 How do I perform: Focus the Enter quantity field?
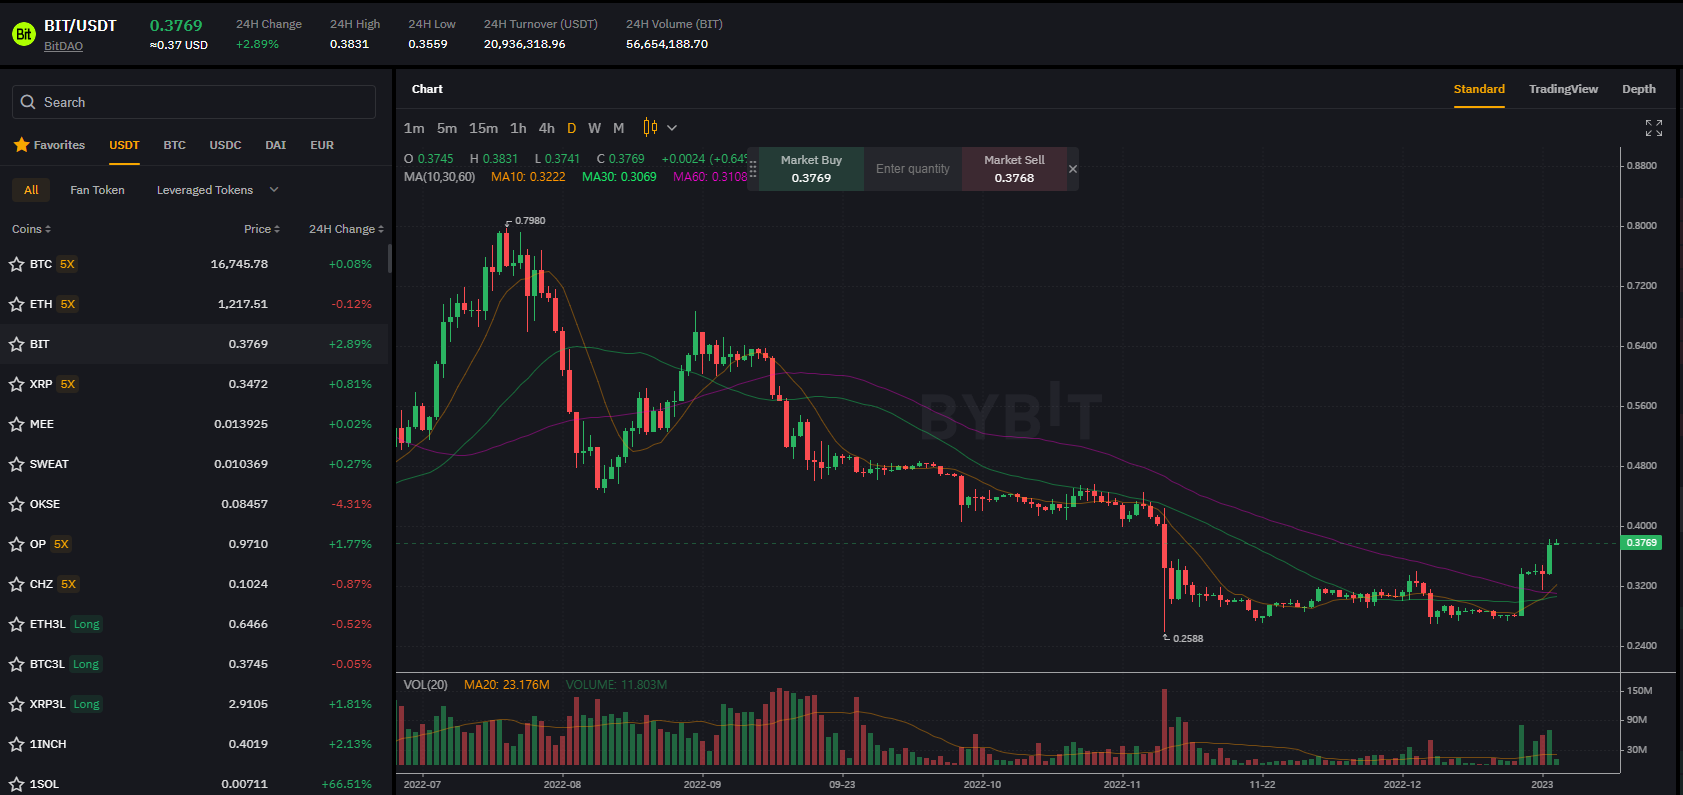pos(913,169)
